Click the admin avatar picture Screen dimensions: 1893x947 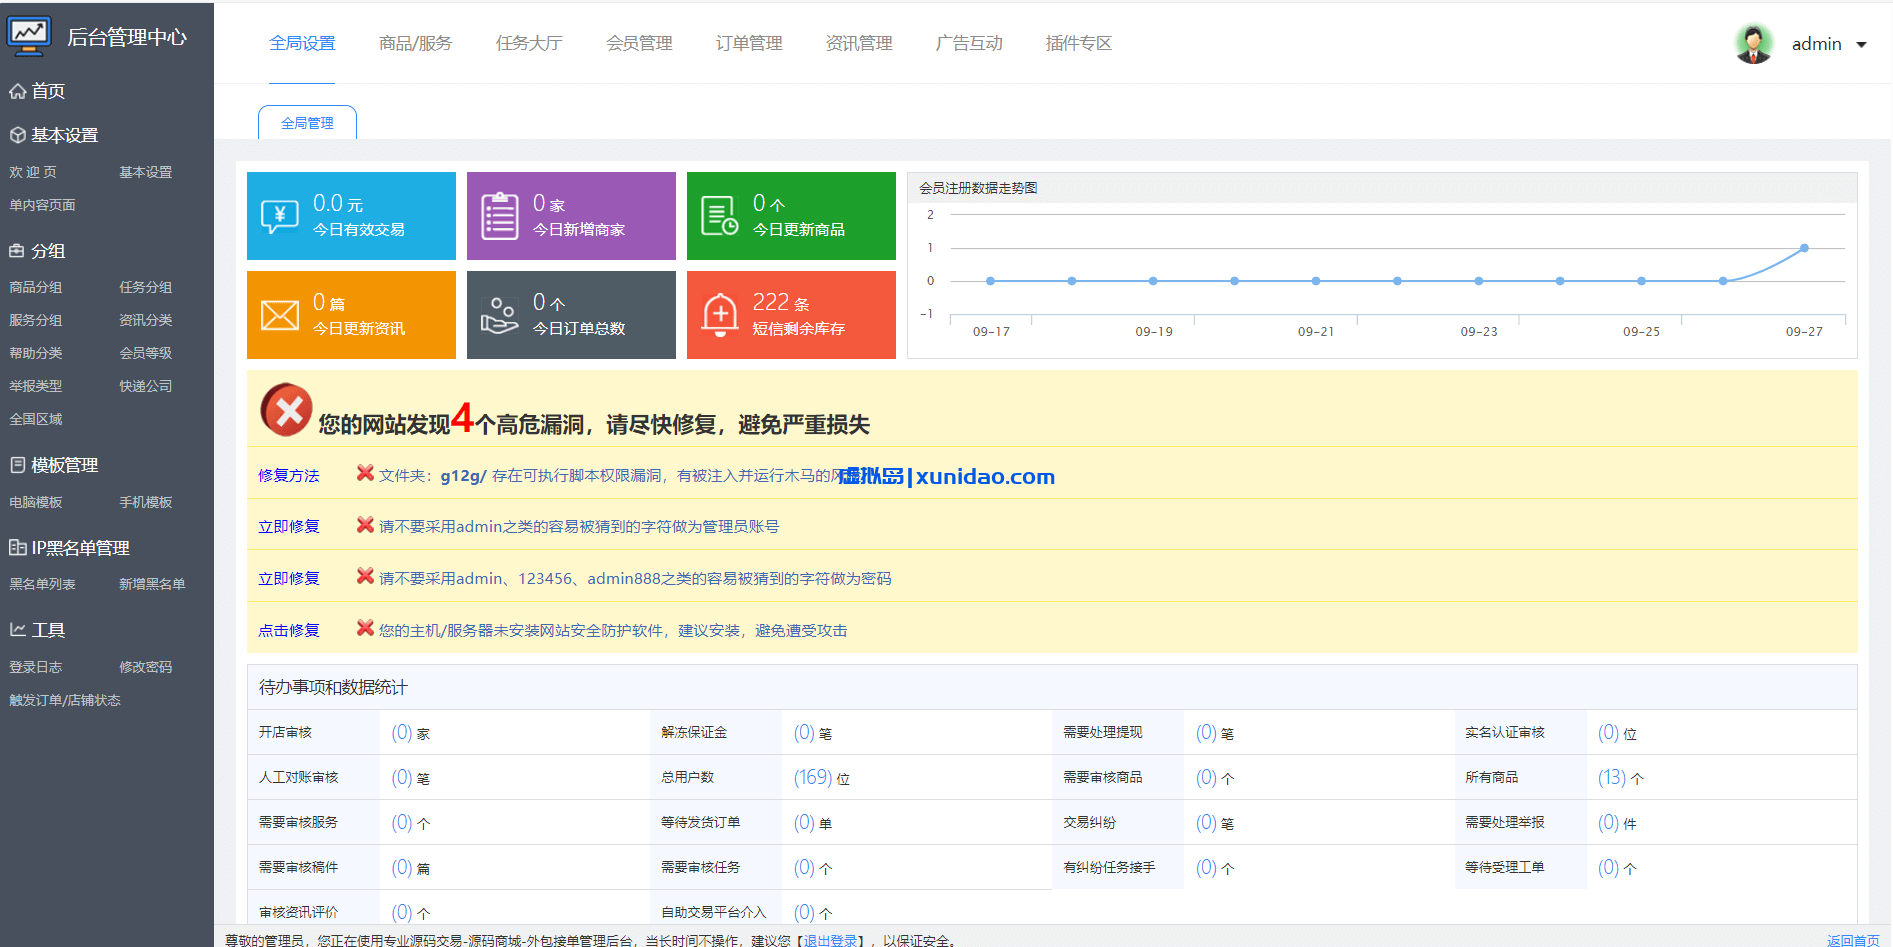1753,43
